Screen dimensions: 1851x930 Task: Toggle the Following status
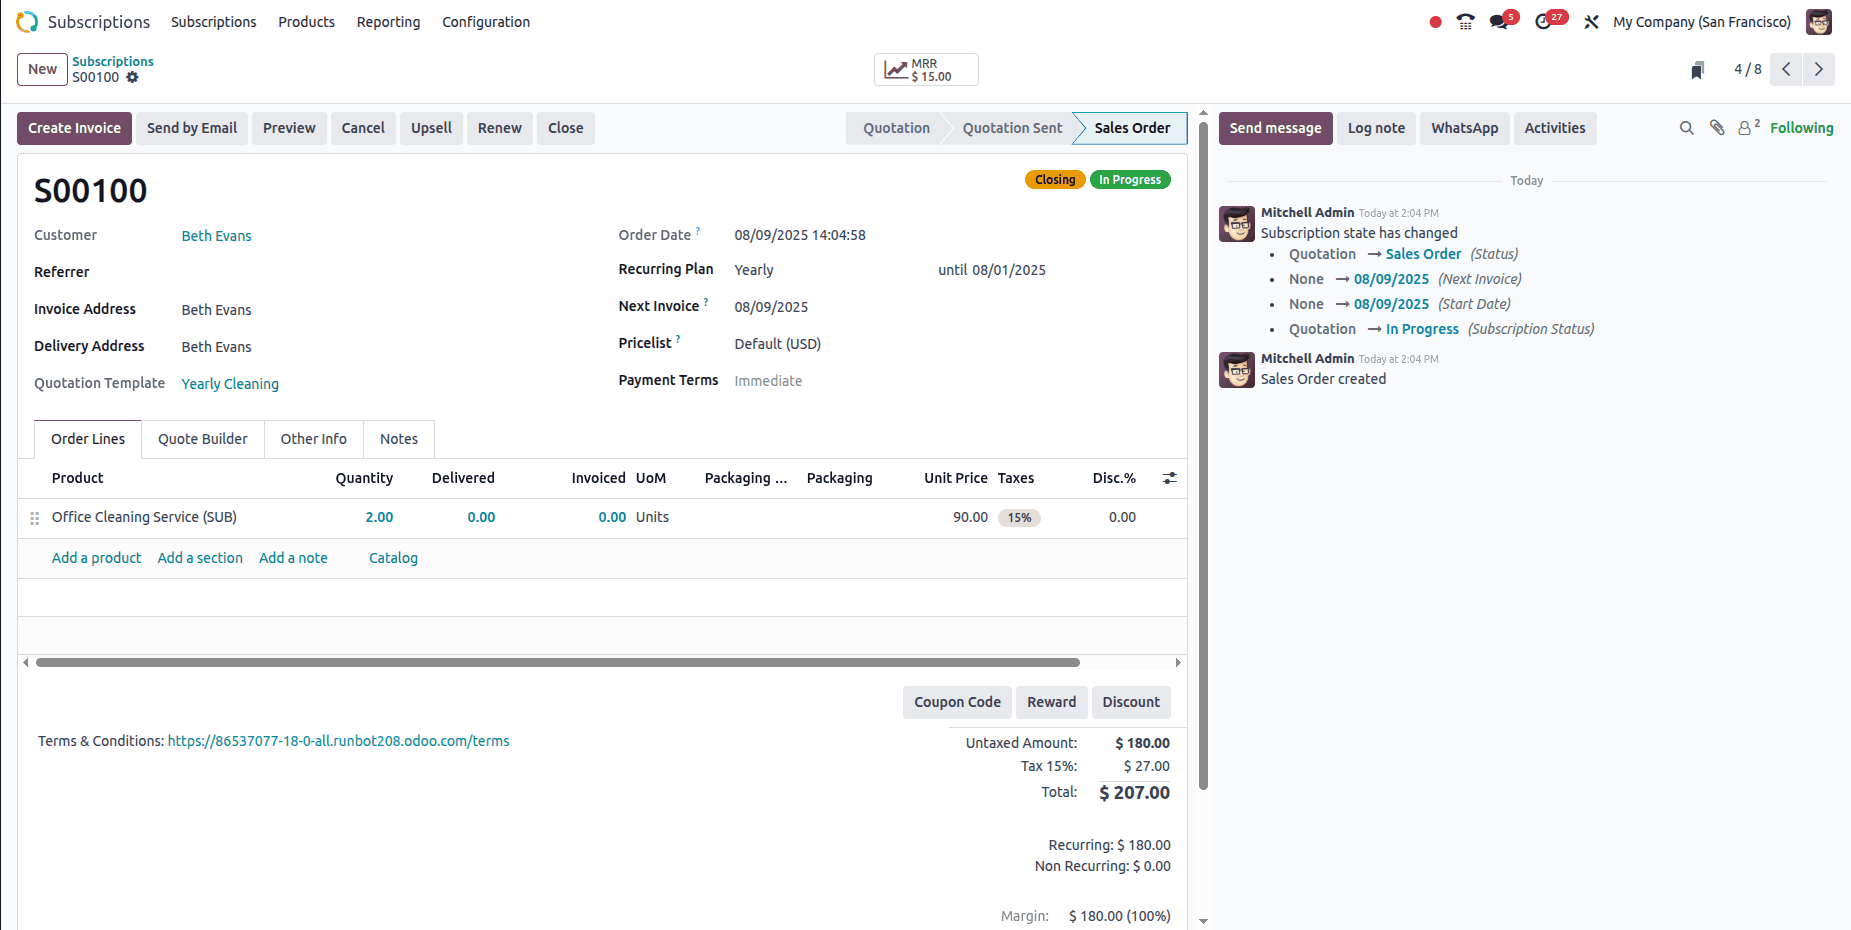1802,128
